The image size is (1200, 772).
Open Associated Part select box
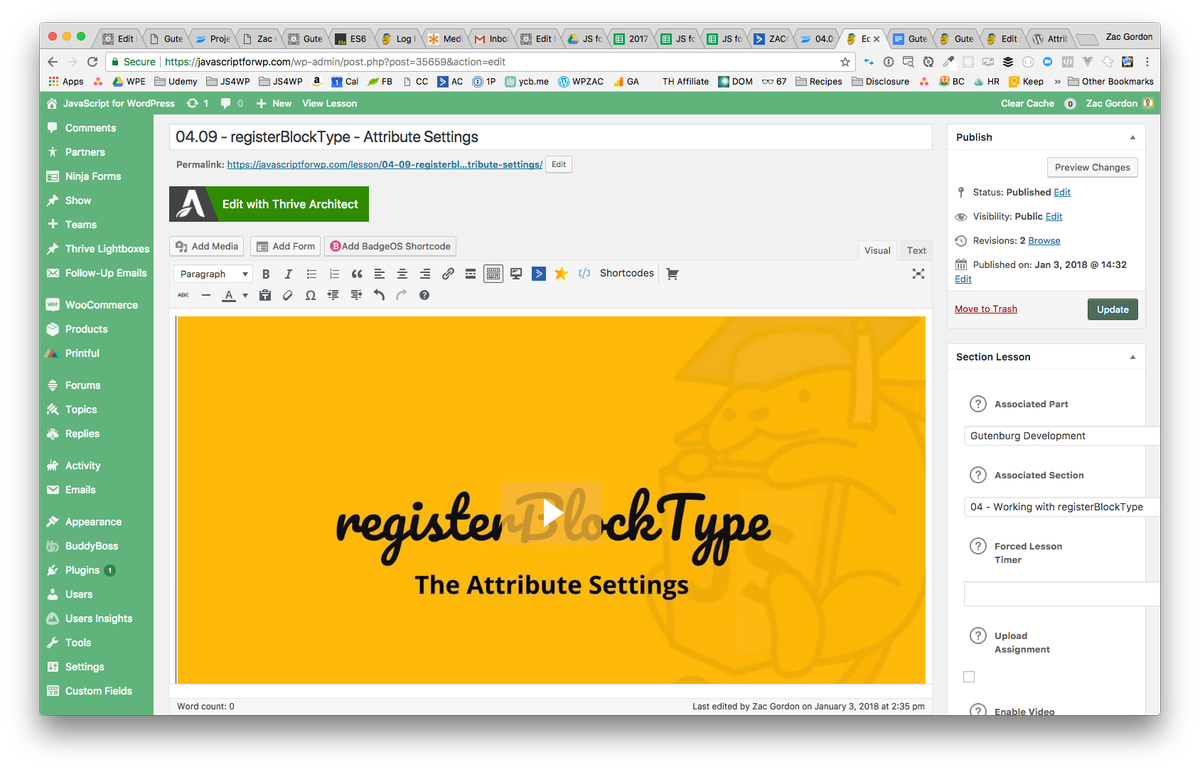[1062, 436]
